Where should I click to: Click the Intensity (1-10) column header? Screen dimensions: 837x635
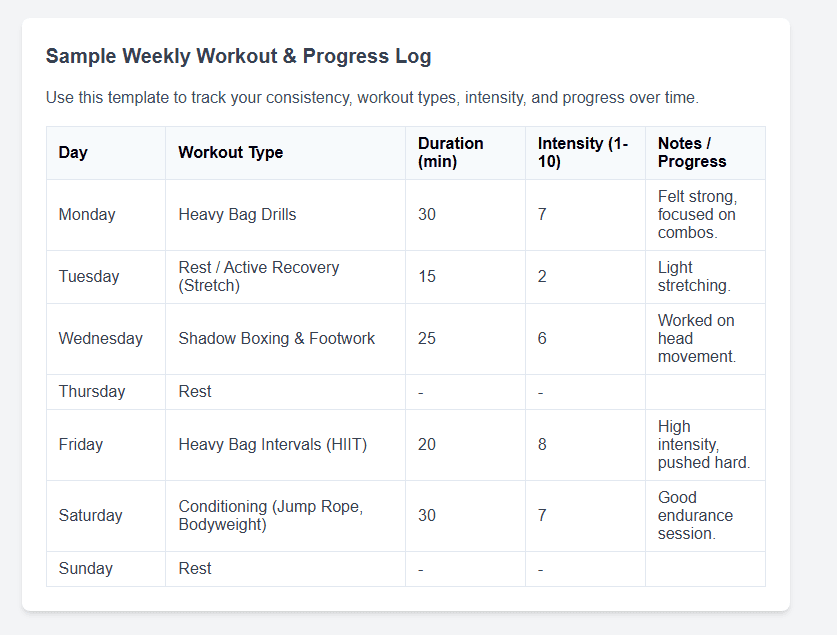[585, 153]
